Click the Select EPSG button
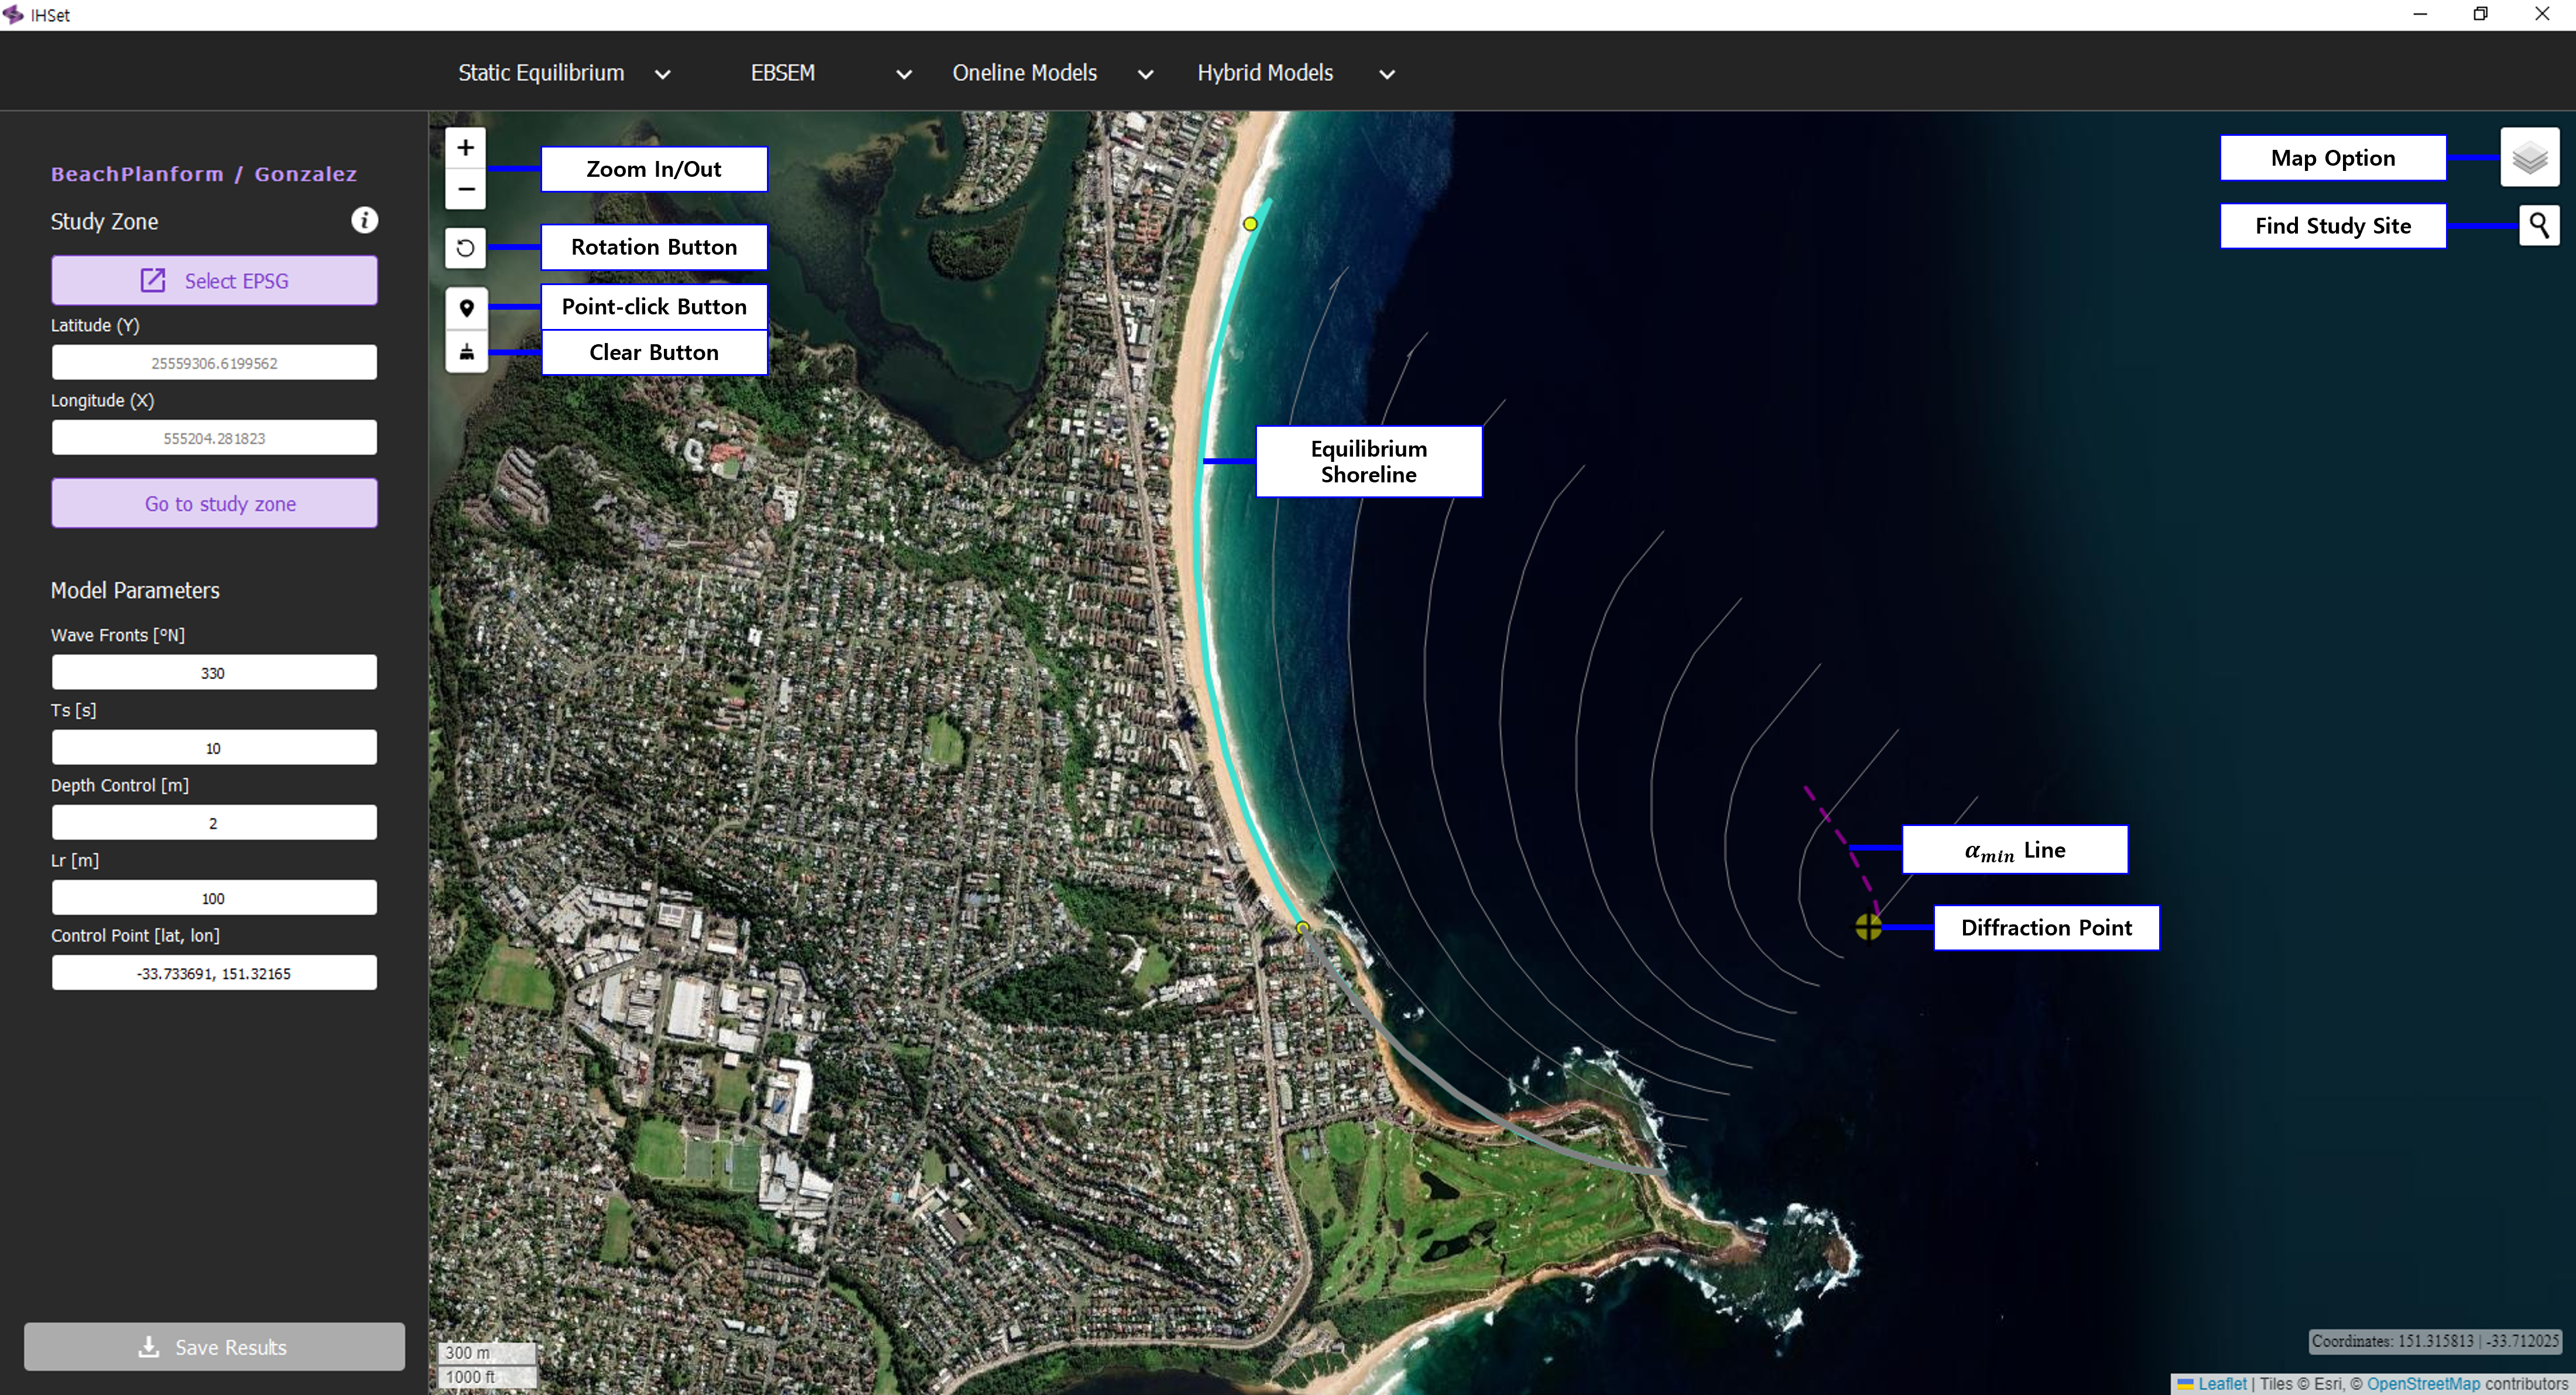Image resolution: width=2576 pixels, height=1395 pixels. pyautogui.click(x=214, y=281)
